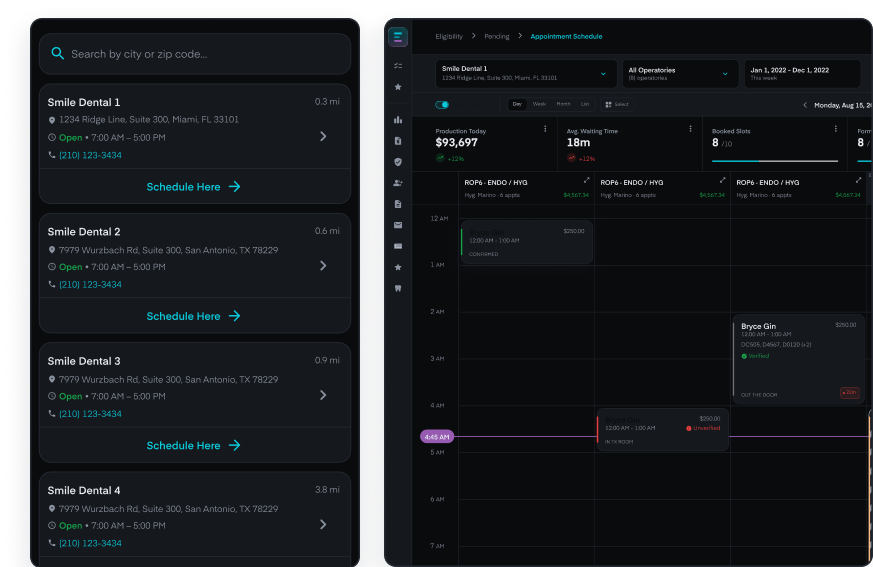
Task: Open the add-patient person icon
Action: (398, 183)
